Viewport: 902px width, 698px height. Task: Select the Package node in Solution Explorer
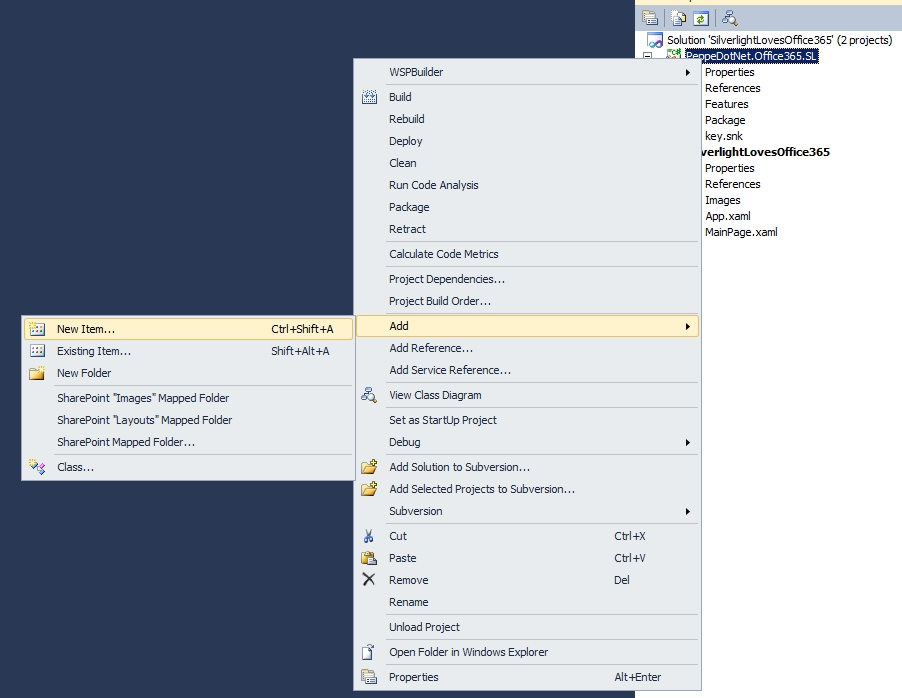[x=725, y=120]
